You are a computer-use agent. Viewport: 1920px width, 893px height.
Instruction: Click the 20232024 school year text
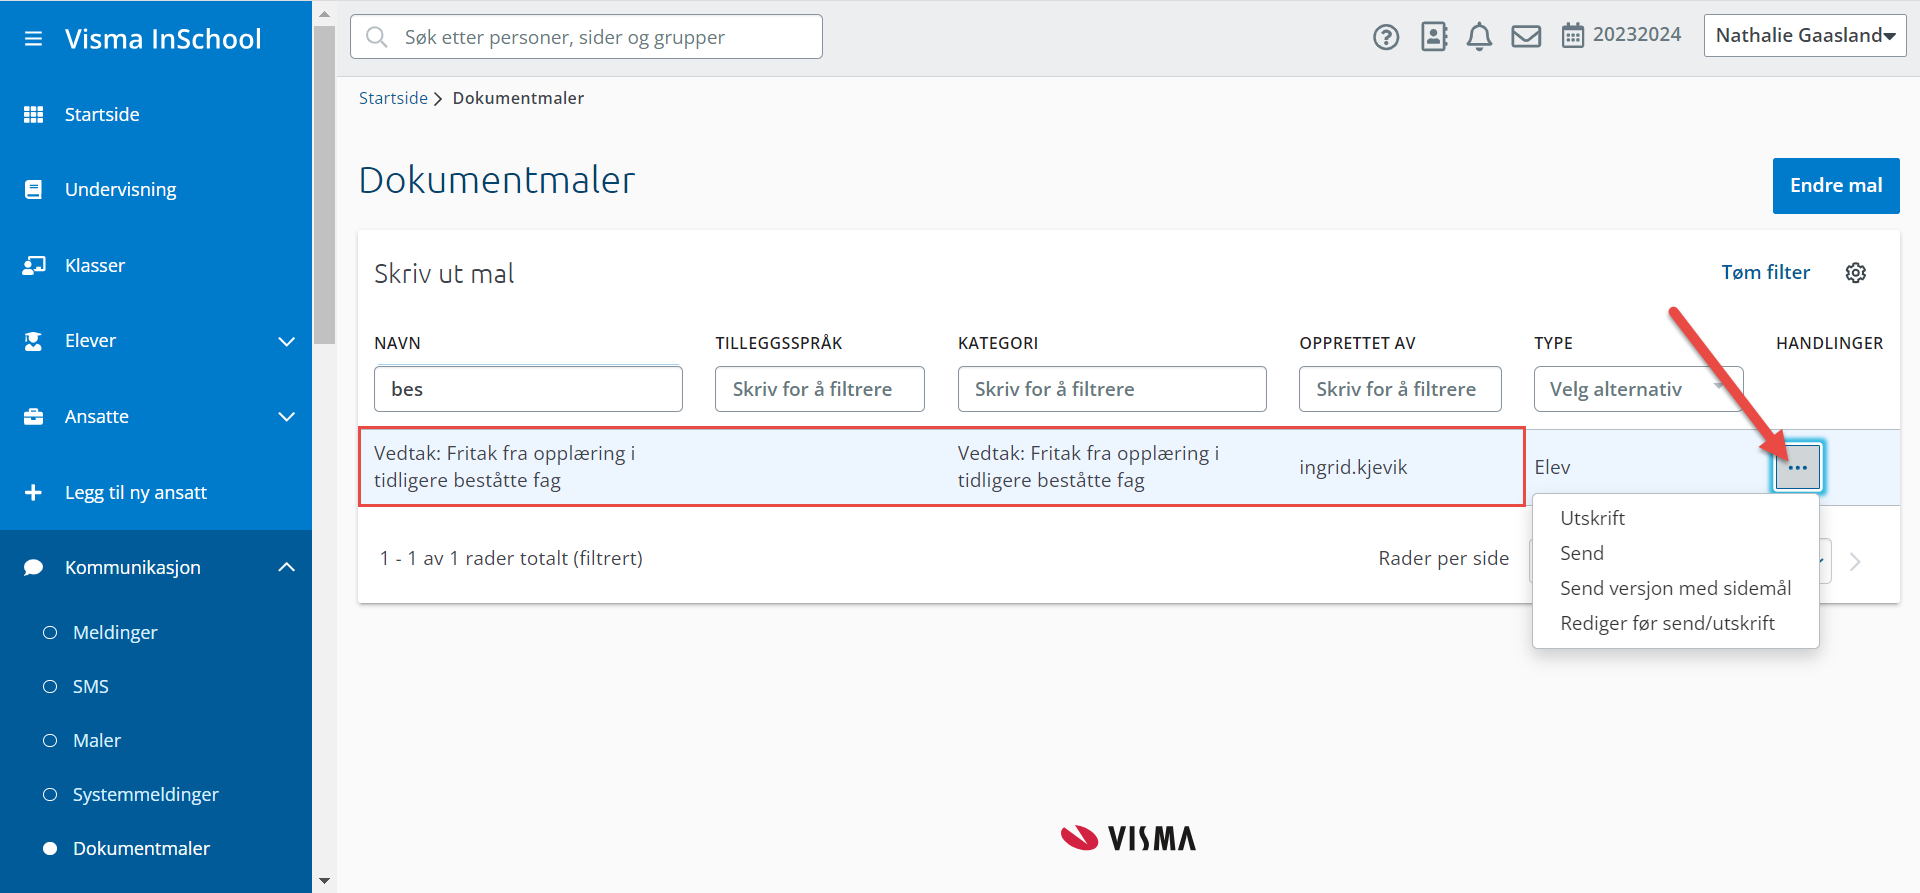(x=1637, y=35)
